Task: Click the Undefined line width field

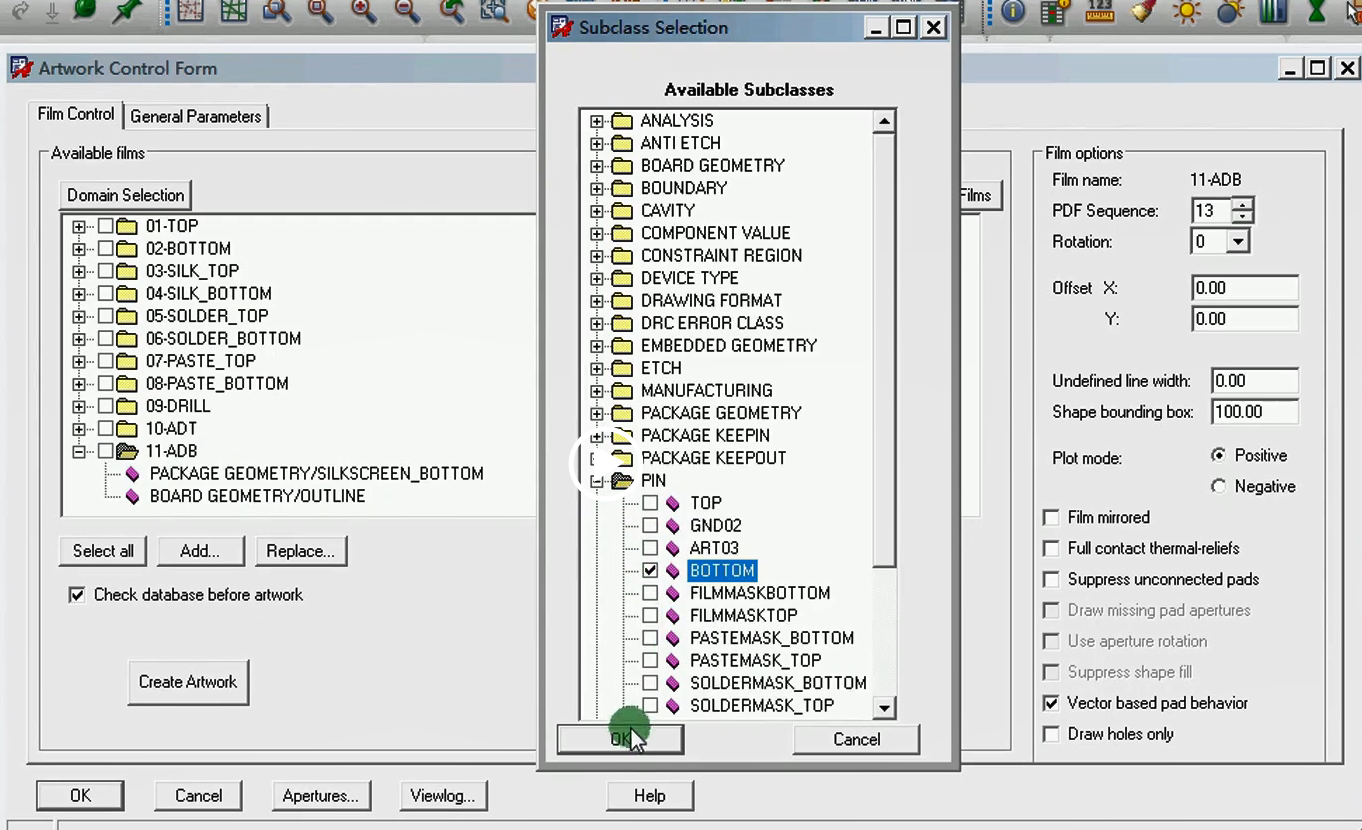Action: click(1255, 381)
